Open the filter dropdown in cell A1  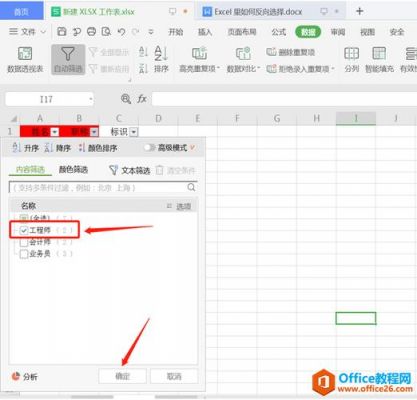[55, 132]
